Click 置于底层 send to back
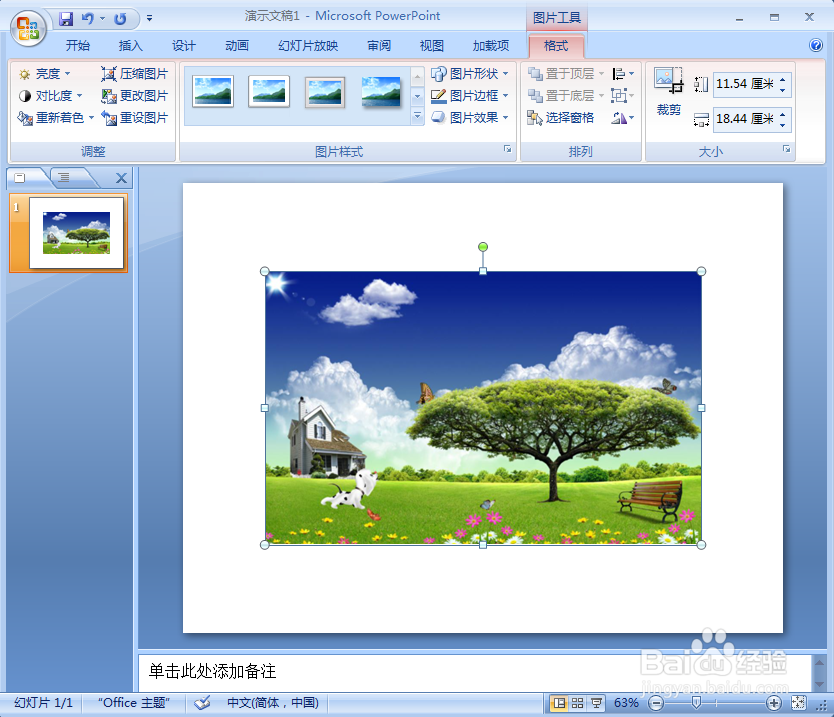The height and width of the screenshot is (717, 834). [x=566, y=96]
